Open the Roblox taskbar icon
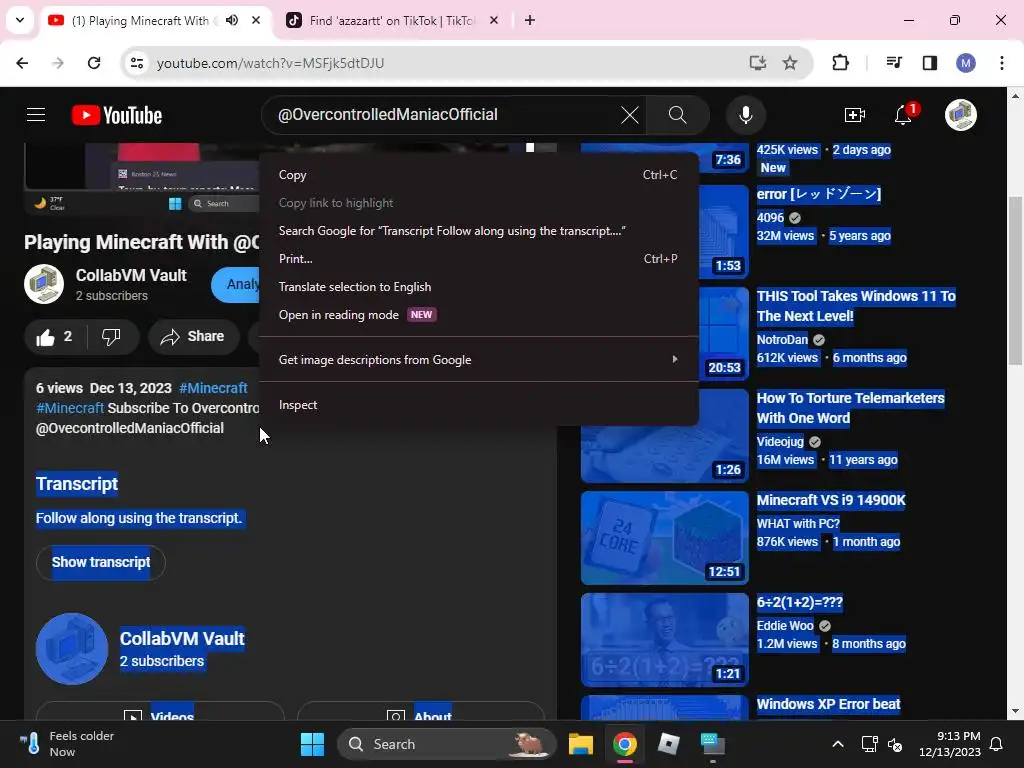The height and width of the screenshot is (768, 1024). (668, 744)
